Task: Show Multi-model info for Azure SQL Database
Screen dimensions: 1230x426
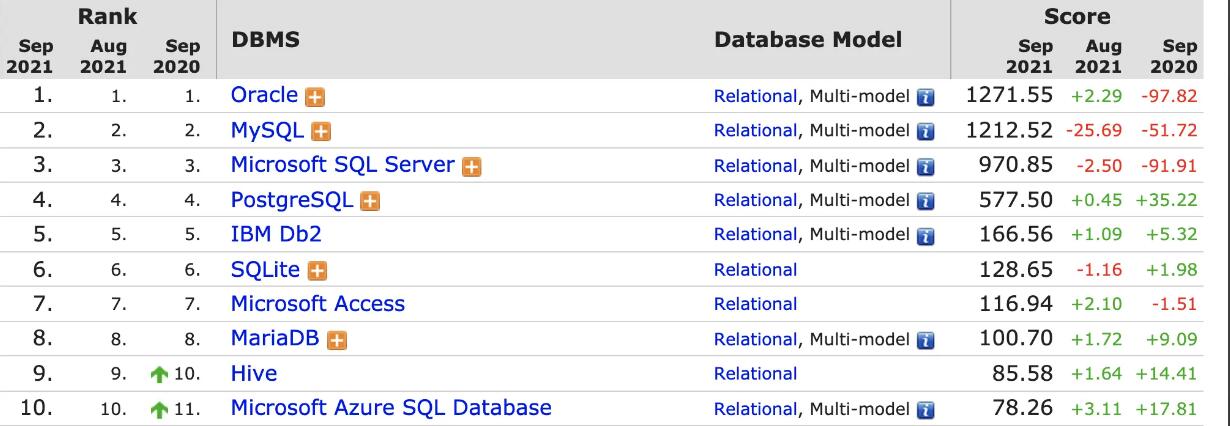Action: pos(926,409)
